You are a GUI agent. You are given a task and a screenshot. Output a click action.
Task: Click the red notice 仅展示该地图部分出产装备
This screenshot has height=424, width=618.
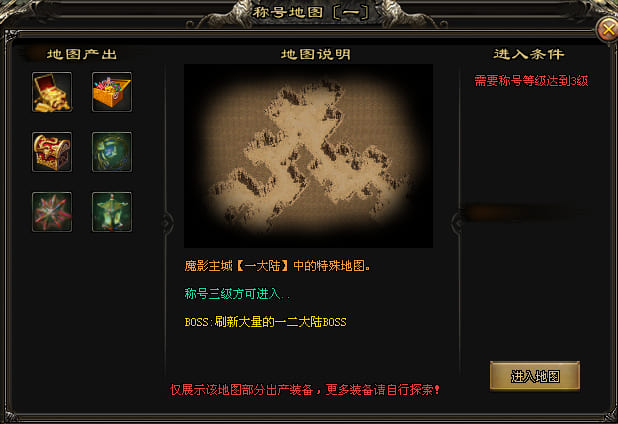tap(242, 390)
